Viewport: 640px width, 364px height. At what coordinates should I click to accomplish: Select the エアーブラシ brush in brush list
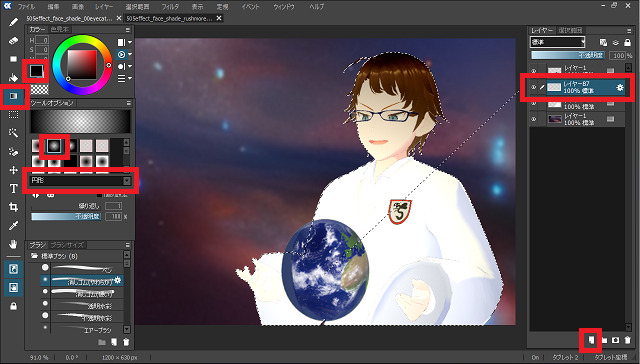click(x=82, y=329)
